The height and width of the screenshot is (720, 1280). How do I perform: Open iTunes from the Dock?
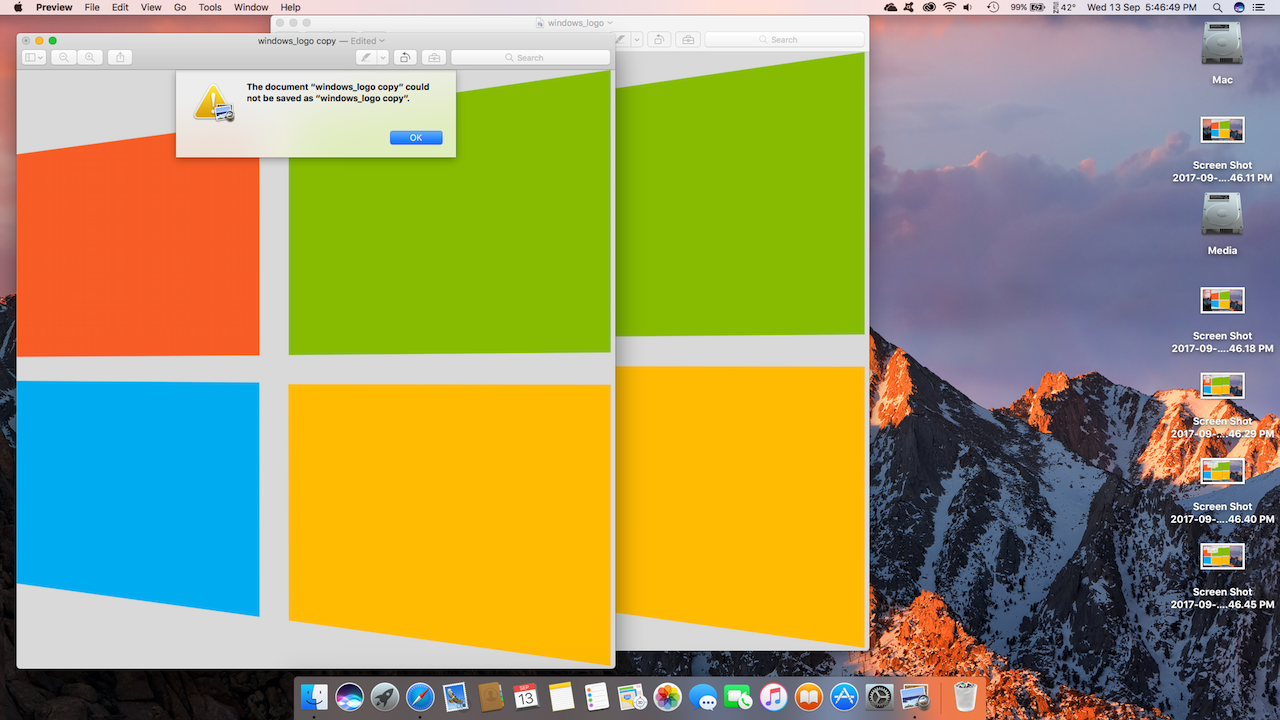773,696
